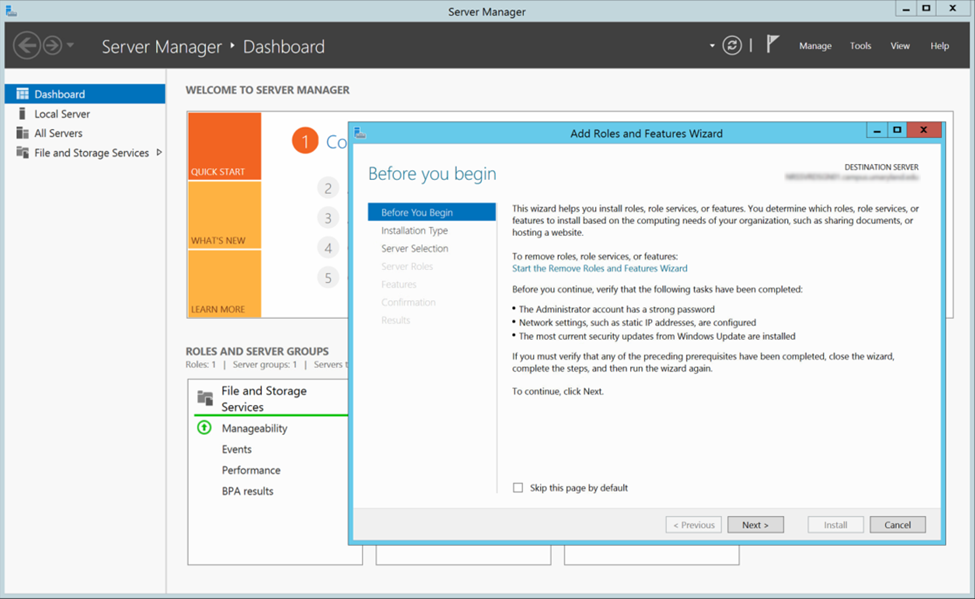Select Dashboard in the left navigation

coord(85,94)
